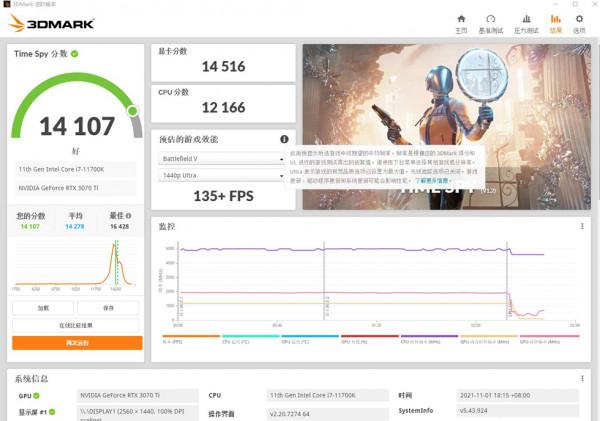Open 1440p Ultra resolution dropdown
The height and width of the screenshot is (421, 600).
(222, 175)
